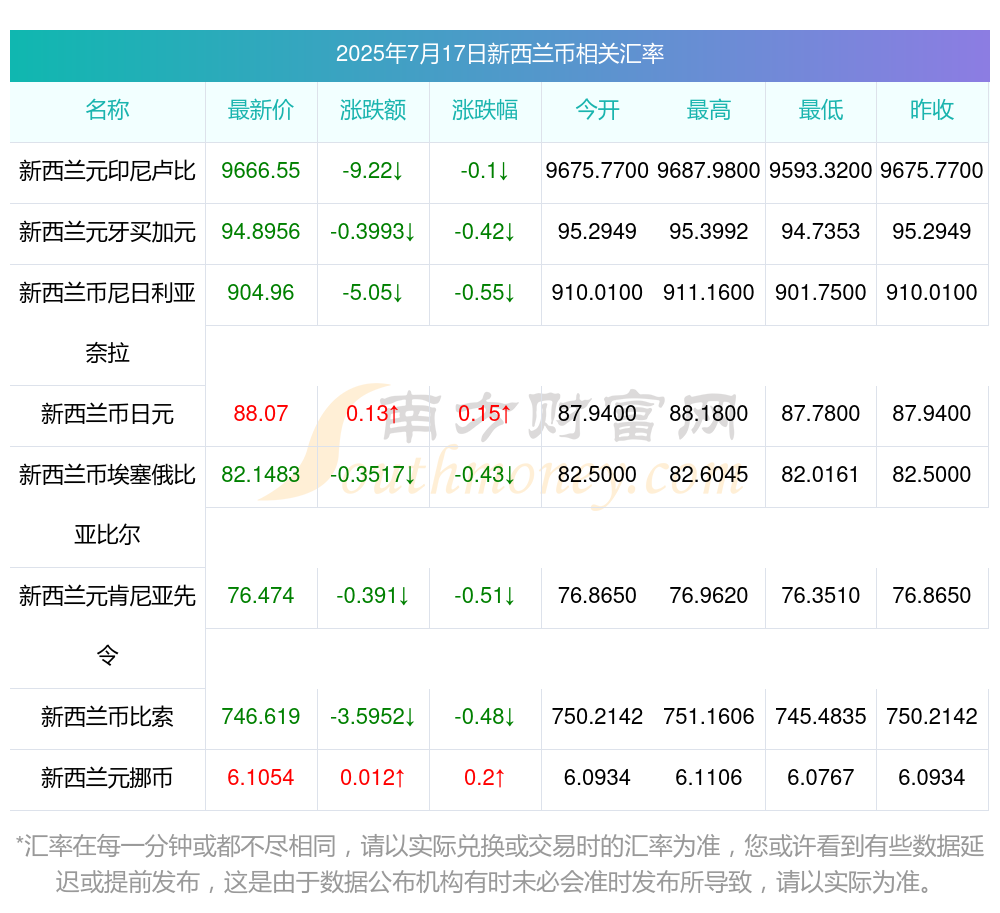This screenshot has width=1000, height=913.
Task: Click the percent change 0.2↑
Action: point(485,778)
